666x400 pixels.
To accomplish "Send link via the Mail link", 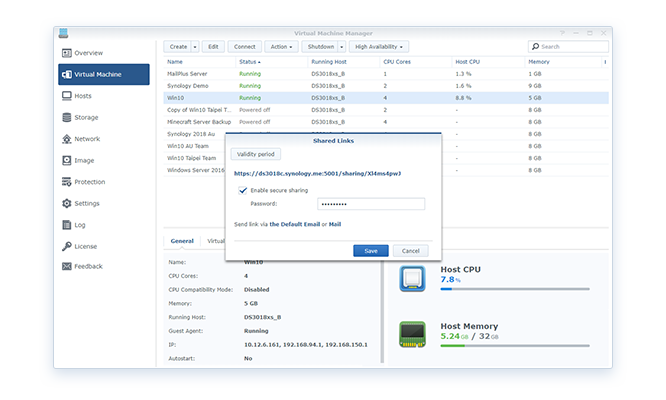I will 335,224.
